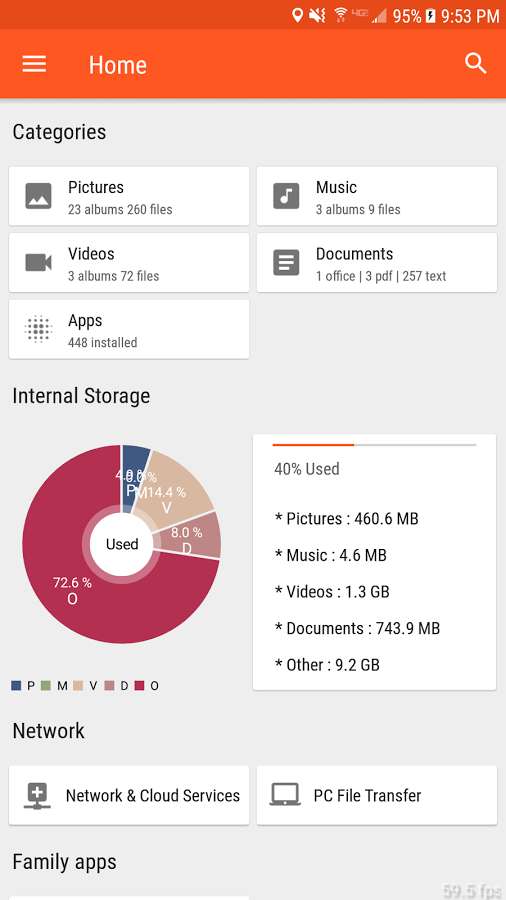The height and width of the screenshot is (900, 506).
Task: Open Documents 1 office 3 pdf card
Action: (x=377, y=263)
